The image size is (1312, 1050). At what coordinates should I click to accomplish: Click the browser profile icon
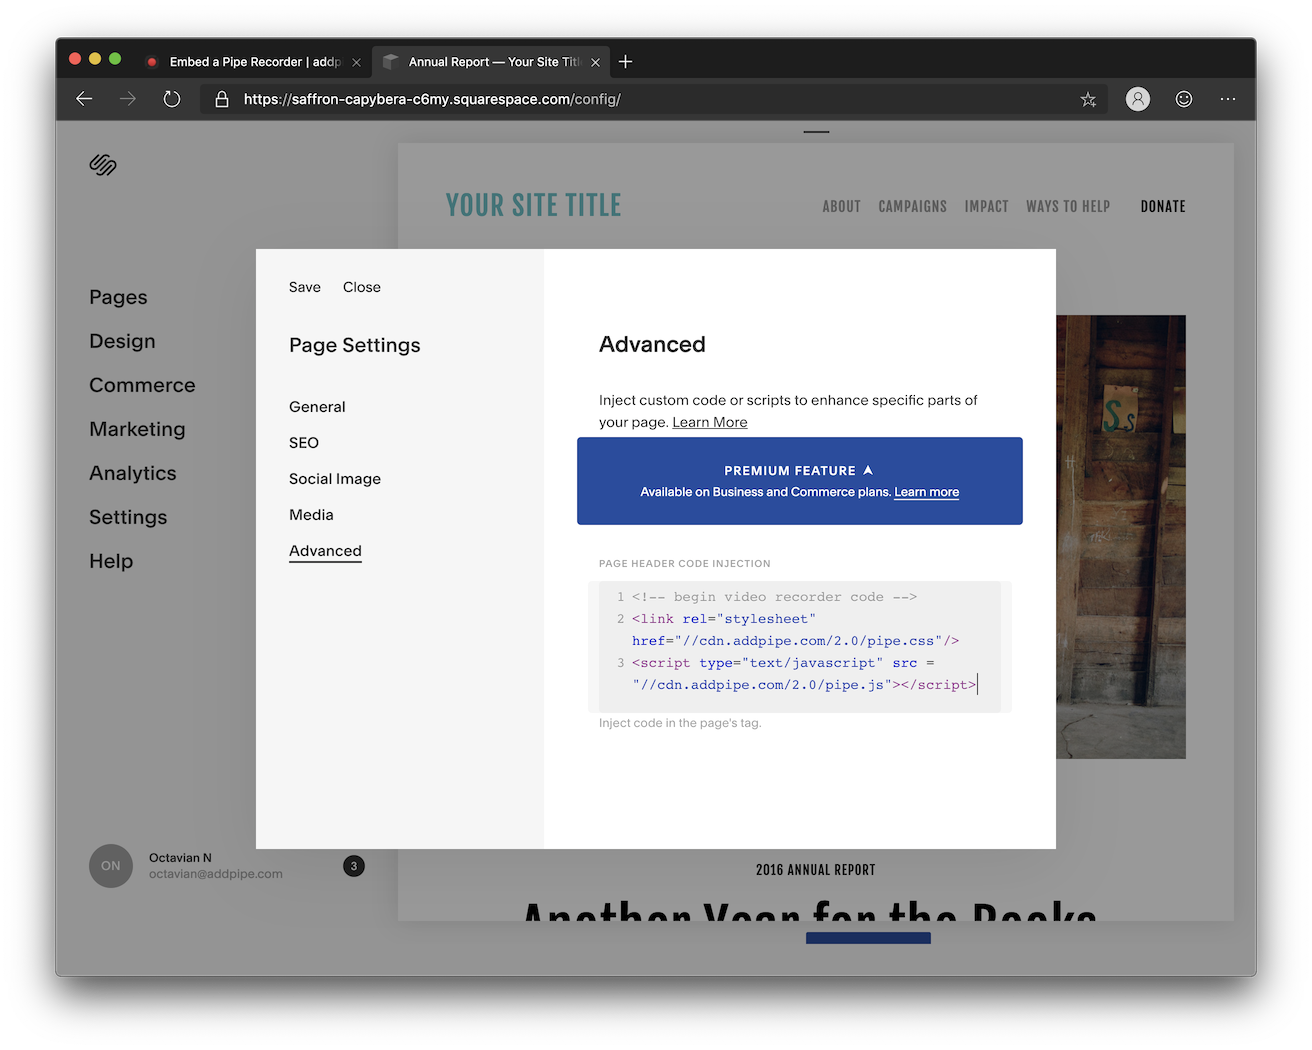click(1137, 99)
